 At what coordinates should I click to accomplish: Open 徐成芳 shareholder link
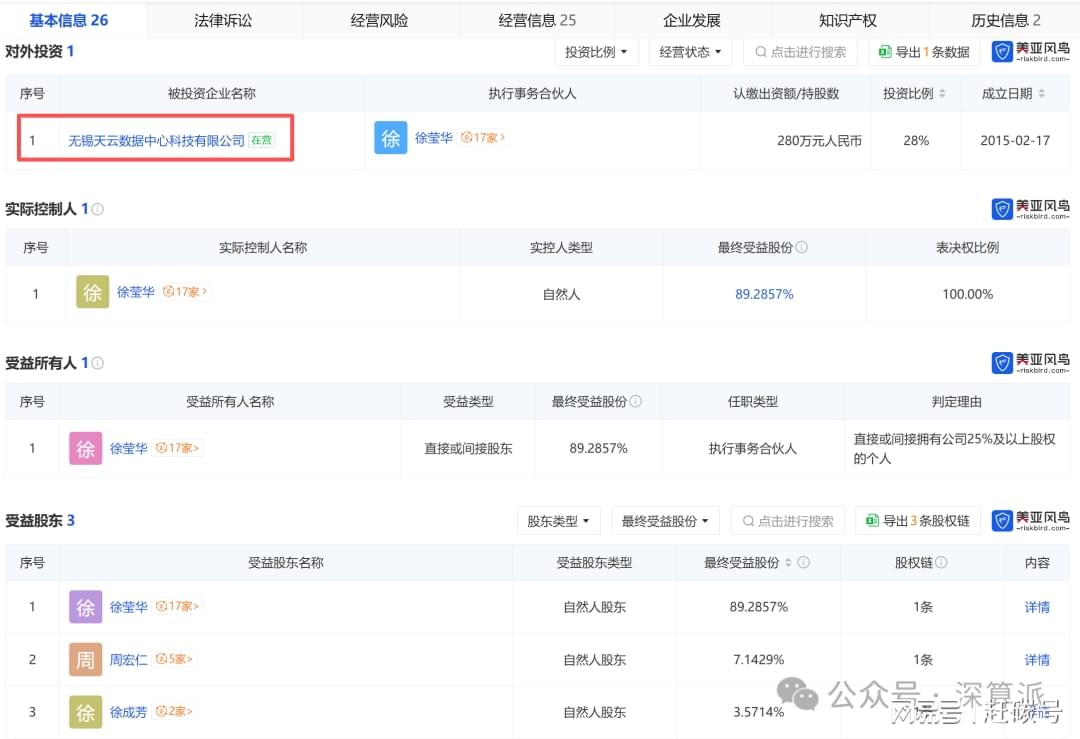[x=128, y=712]
